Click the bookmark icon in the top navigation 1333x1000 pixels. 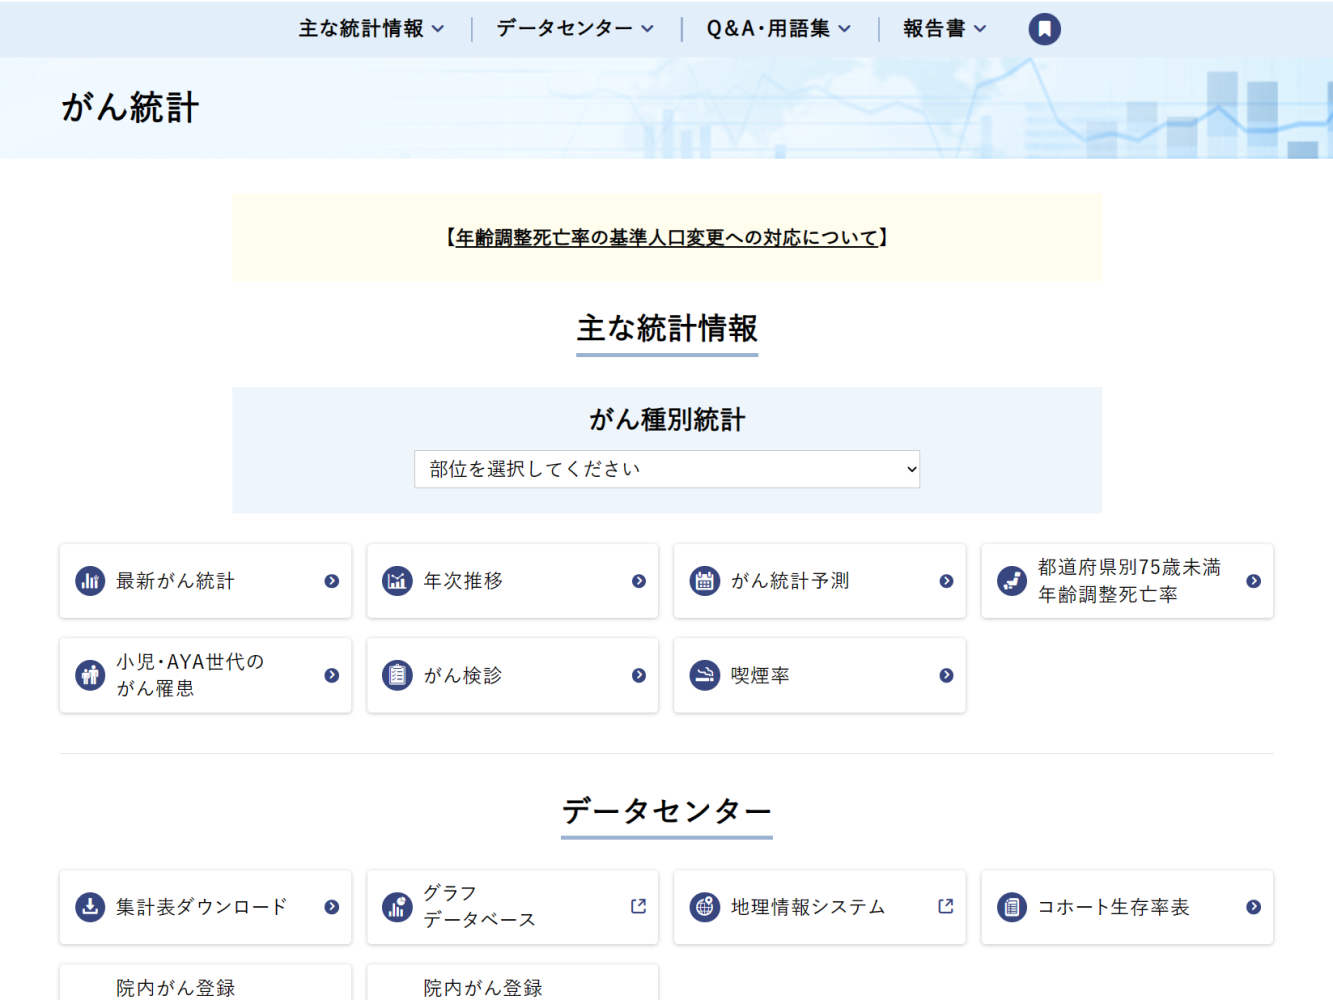click(x=1044, y=29)
